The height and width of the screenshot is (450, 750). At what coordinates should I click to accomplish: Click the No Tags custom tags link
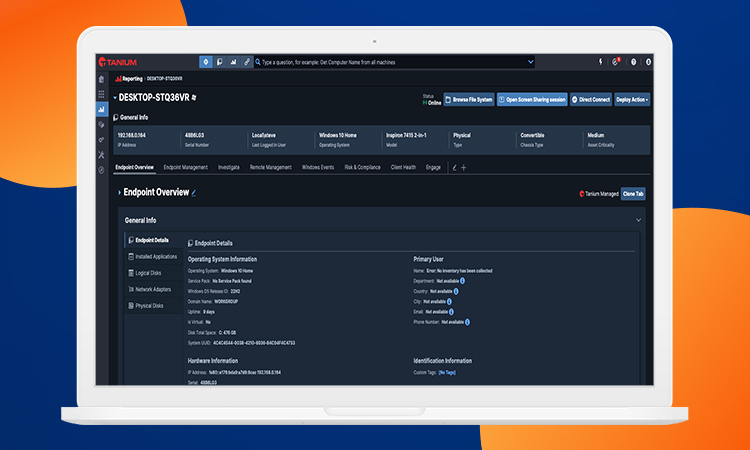pos(447,373)
